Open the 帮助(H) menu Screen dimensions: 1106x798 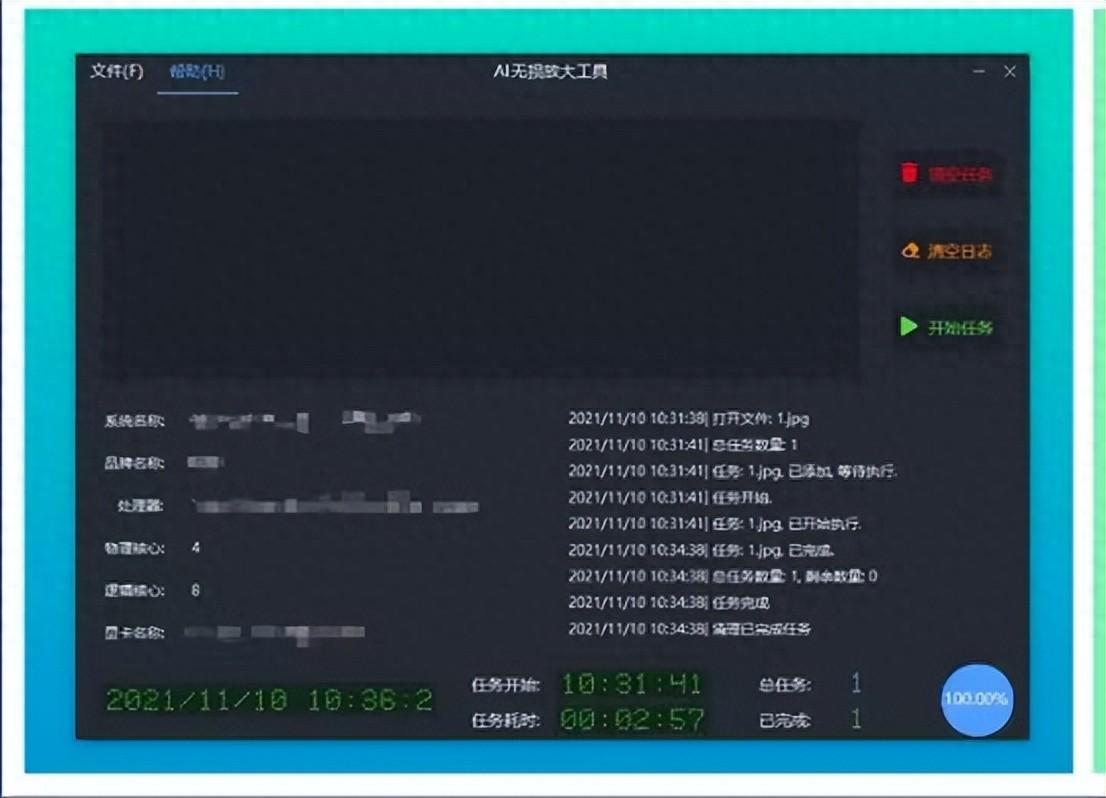(198, 72)
